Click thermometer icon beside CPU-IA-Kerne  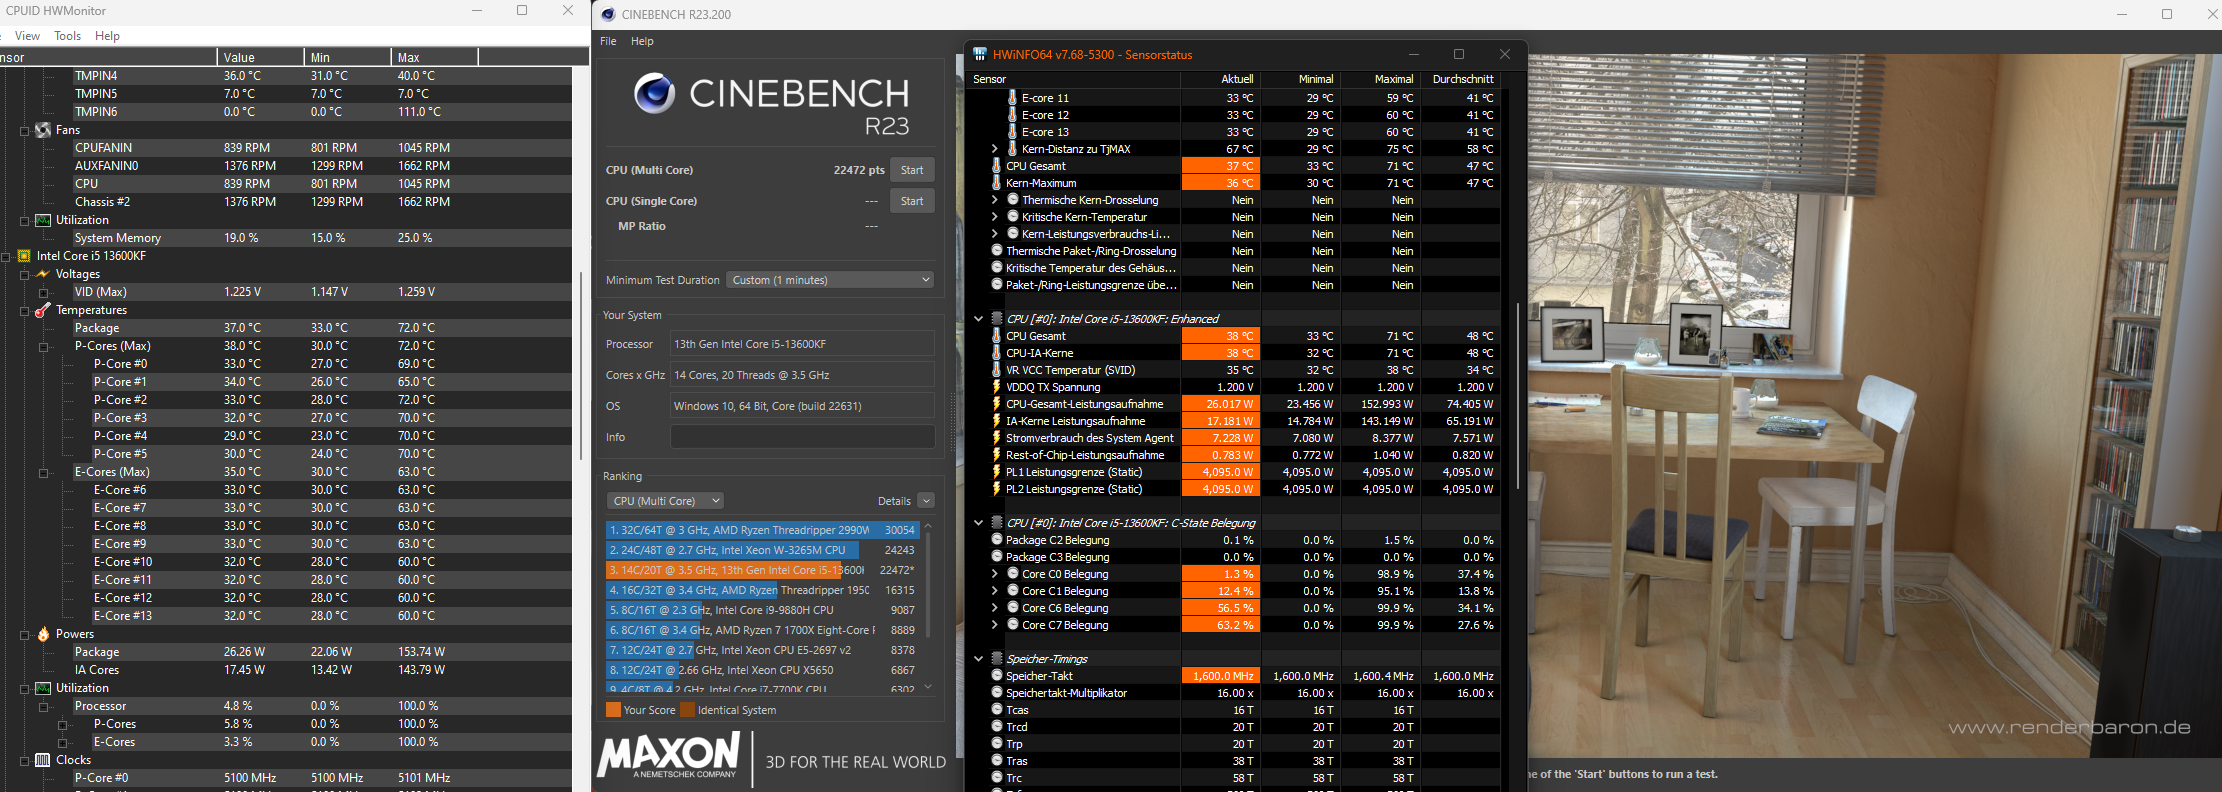(996, 353)
